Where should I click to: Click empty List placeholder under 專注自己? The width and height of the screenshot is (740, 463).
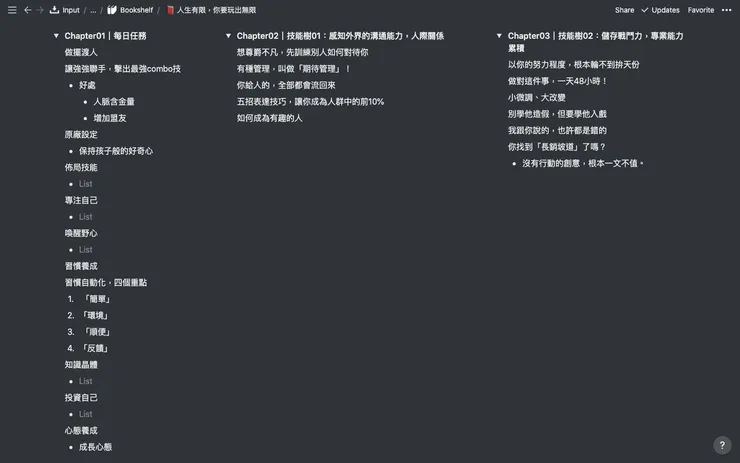click(x=85, y=217)
